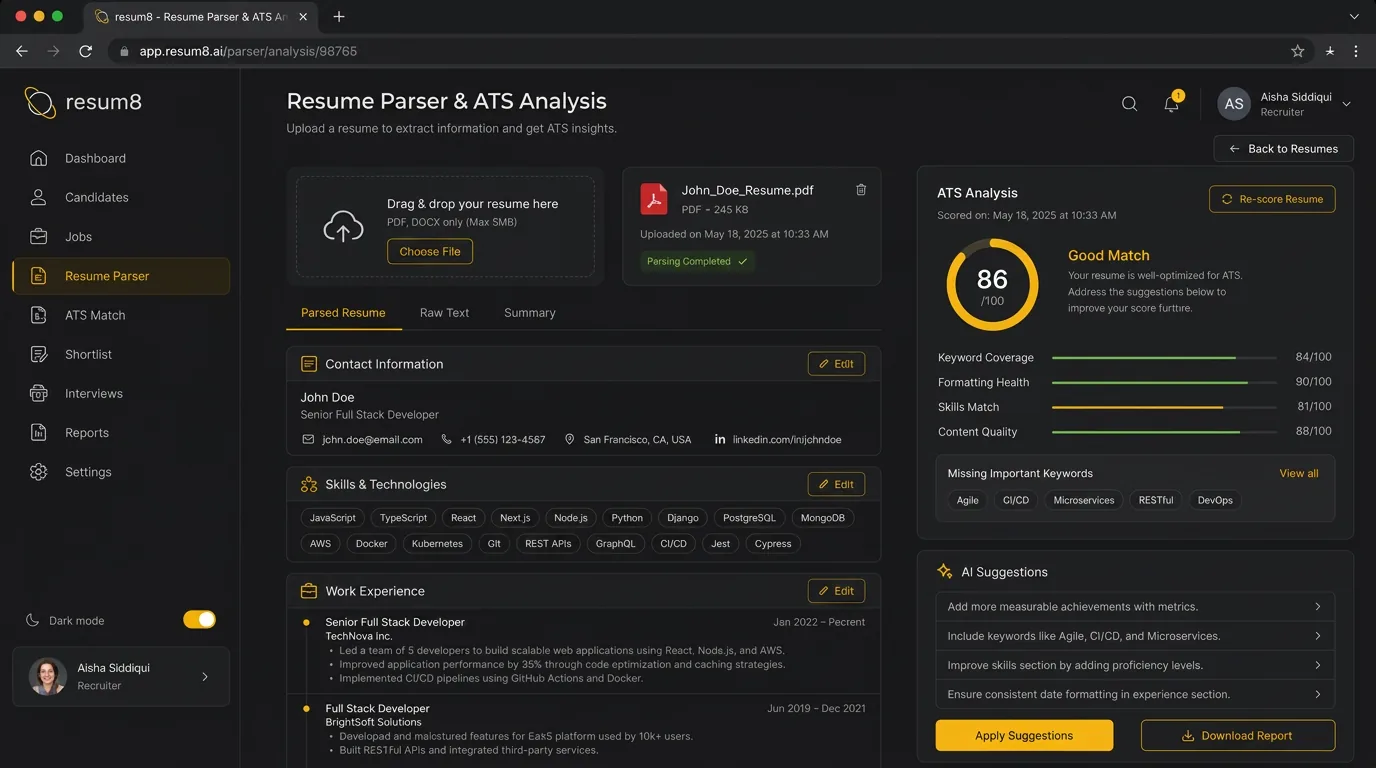Open a new browser tab
Viewport: 1376px width, 768px height.
339,17
